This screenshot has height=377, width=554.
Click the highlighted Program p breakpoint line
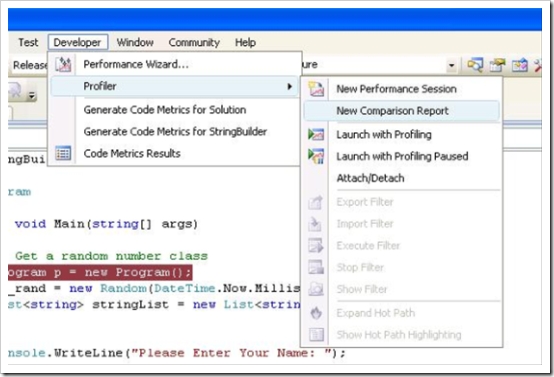pyautogui.click(x=100, y=272)
